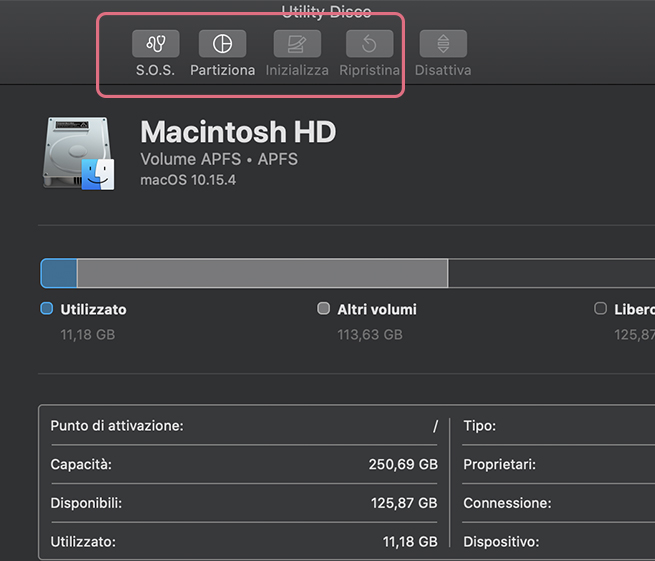
Task: Select the Macintosh HD drive icon
Action: pos(79,153)
